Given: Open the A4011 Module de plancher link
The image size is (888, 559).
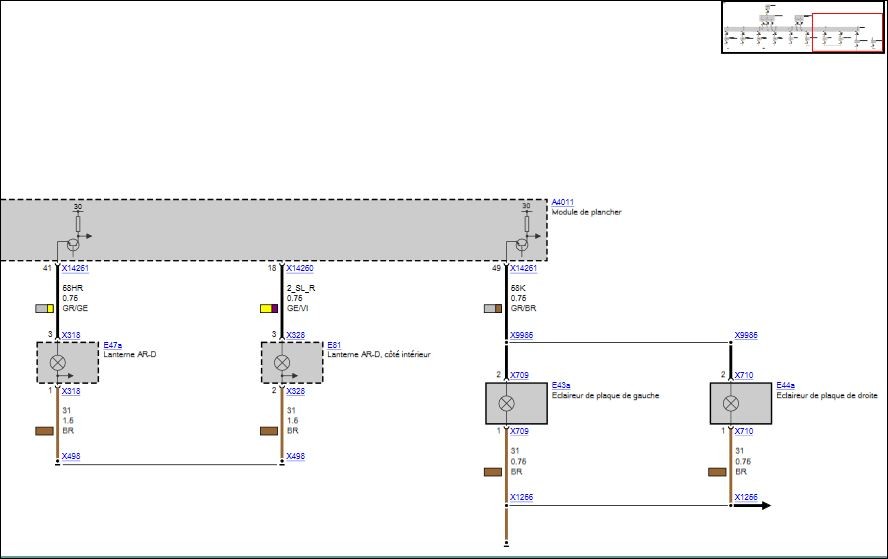Looking at the screenshot, I should [x=562, y=202].
